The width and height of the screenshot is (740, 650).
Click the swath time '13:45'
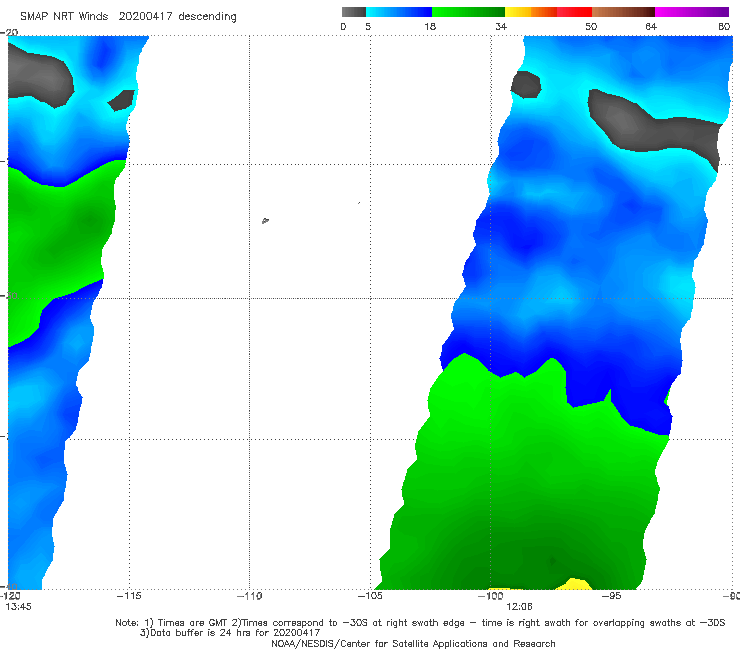tap(18, 607)
